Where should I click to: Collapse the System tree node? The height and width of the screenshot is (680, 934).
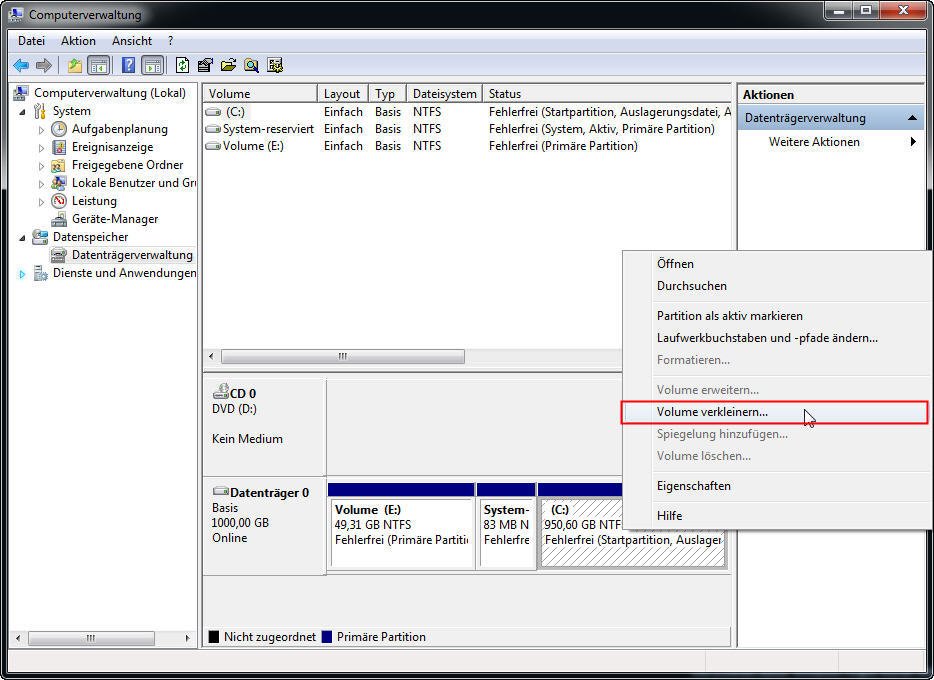22,111
